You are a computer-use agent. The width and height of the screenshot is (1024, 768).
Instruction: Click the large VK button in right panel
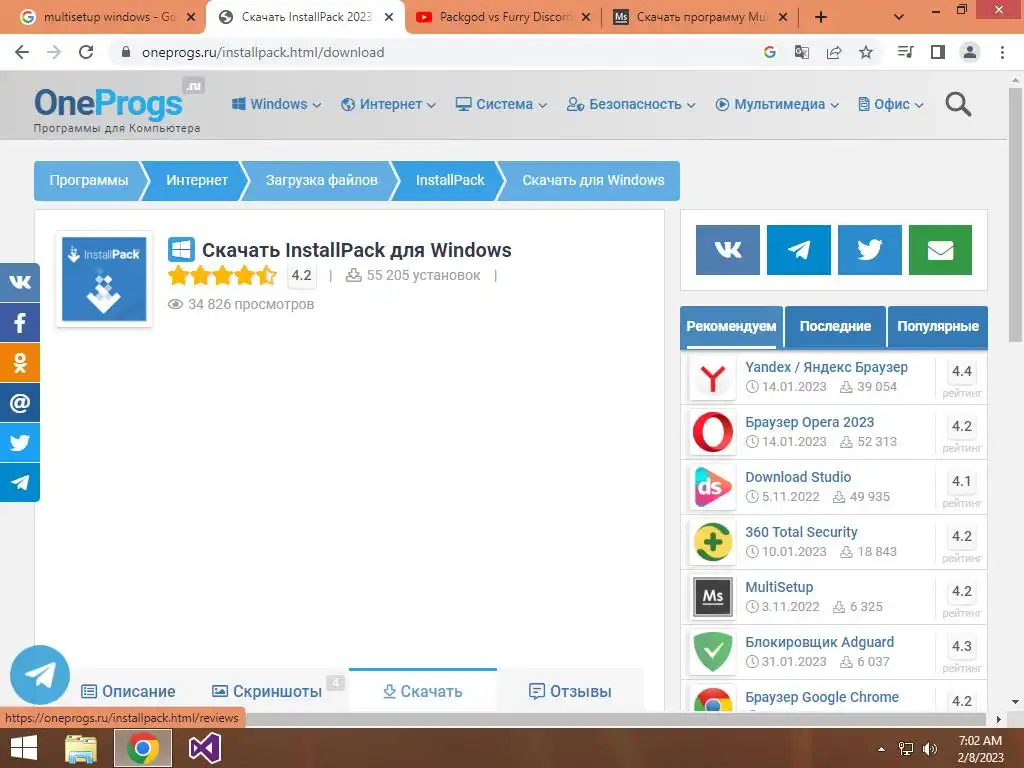click(x=728, y=249)
